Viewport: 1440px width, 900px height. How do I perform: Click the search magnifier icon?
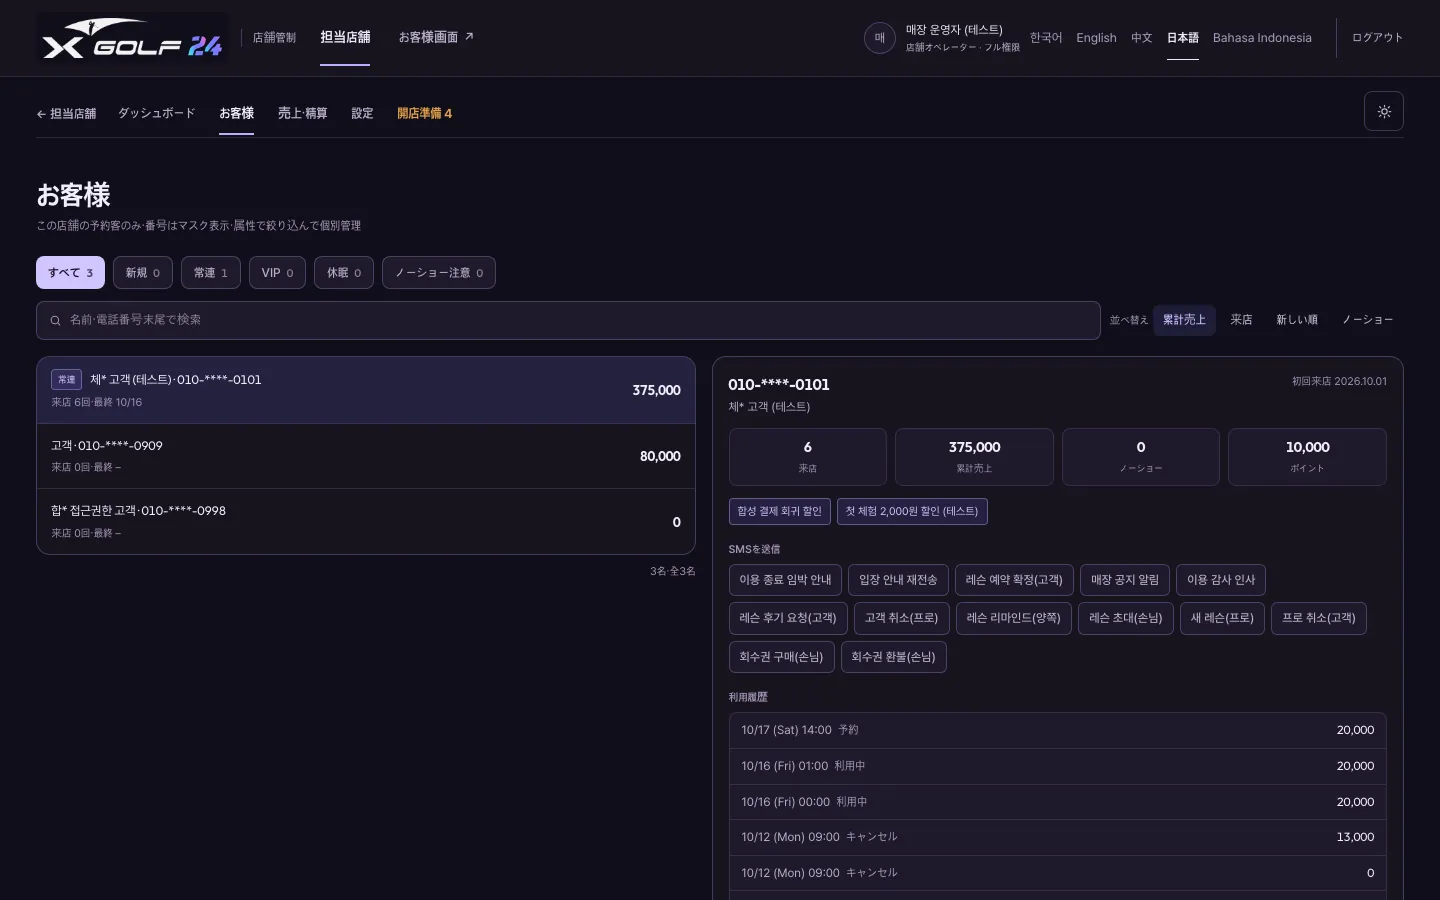pos(55,320)
